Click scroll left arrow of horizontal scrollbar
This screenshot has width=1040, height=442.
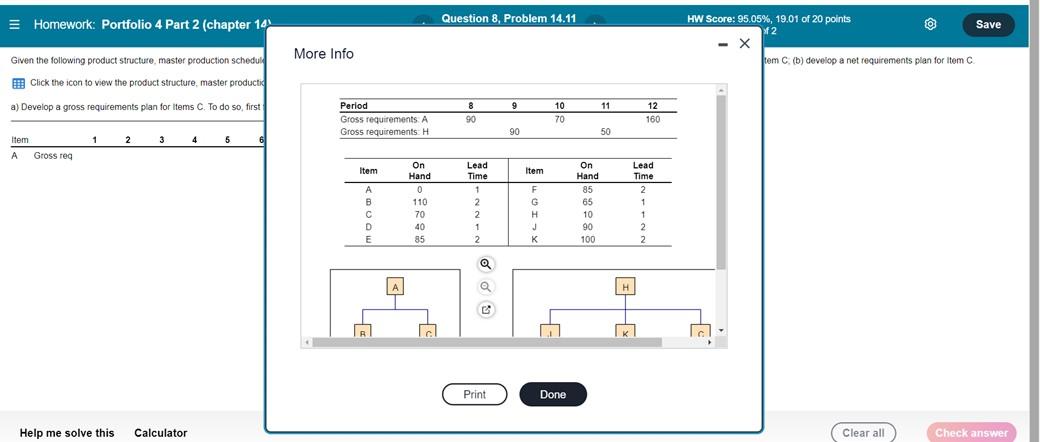coord(306,342)
